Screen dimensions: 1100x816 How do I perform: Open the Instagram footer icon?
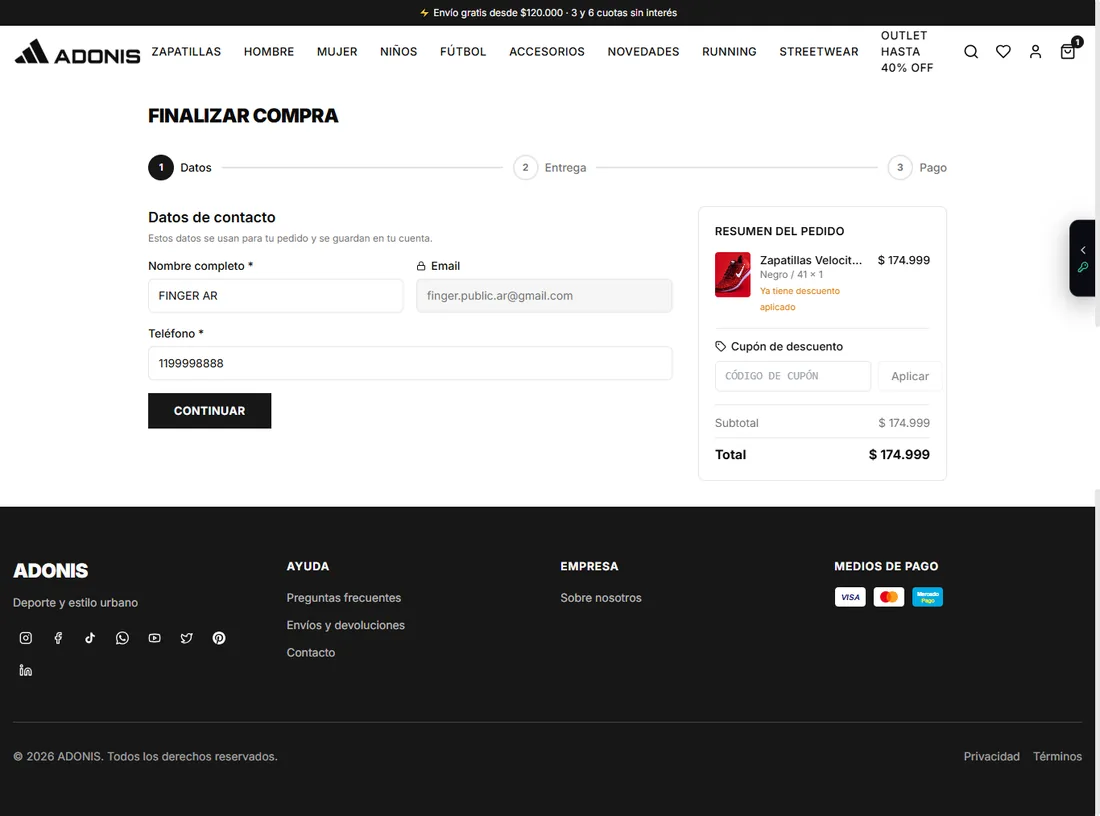[25, 638]
